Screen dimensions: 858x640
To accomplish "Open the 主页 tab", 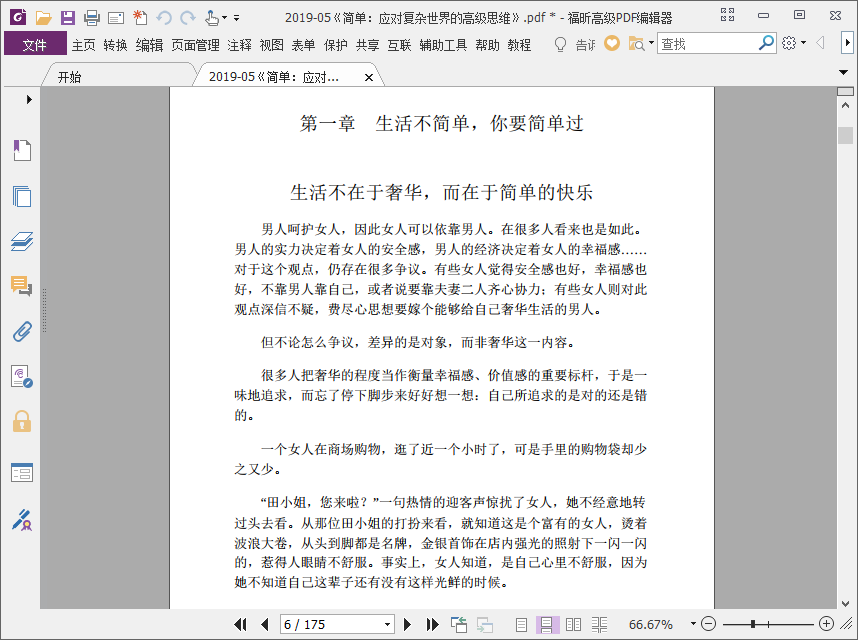I will (83, 45).
